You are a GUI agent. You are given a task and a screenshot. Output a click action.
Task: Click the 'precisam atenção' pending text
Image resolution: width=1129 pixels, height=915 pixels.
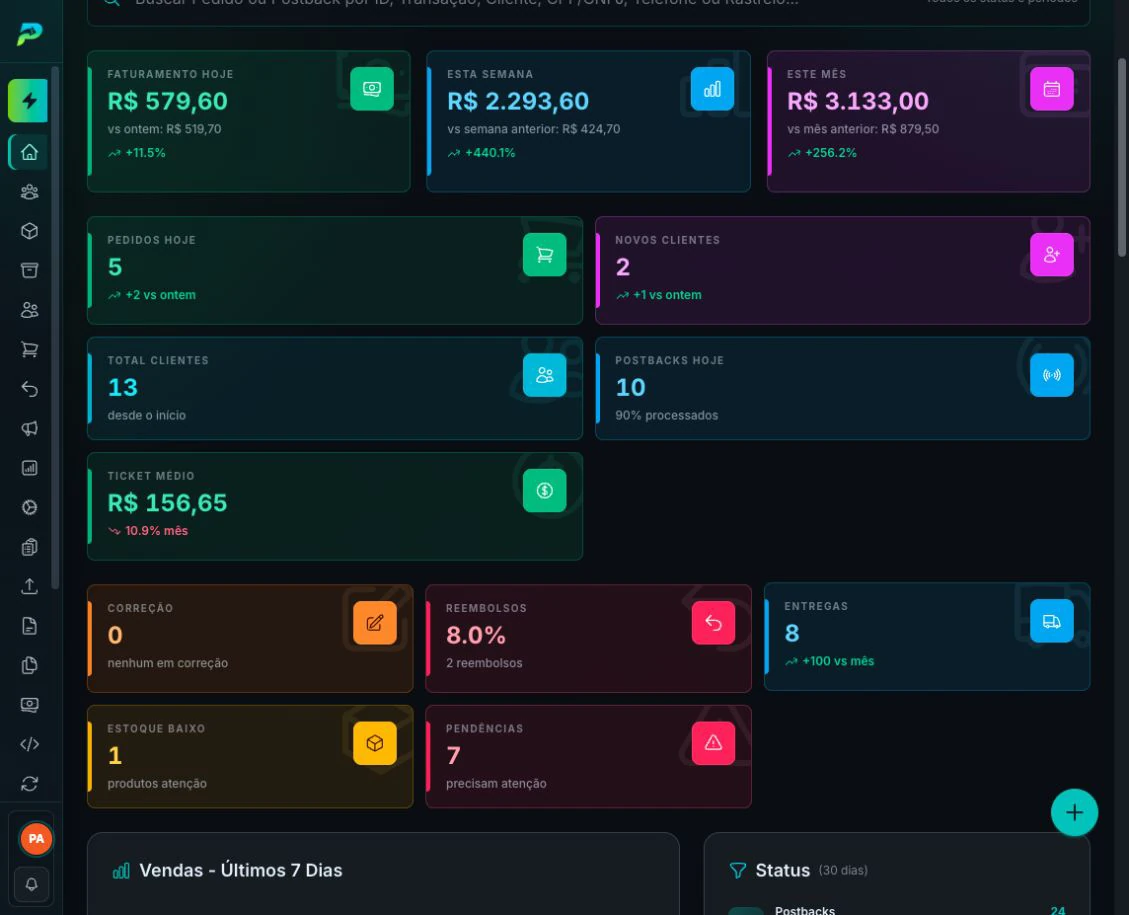[496, 783]
